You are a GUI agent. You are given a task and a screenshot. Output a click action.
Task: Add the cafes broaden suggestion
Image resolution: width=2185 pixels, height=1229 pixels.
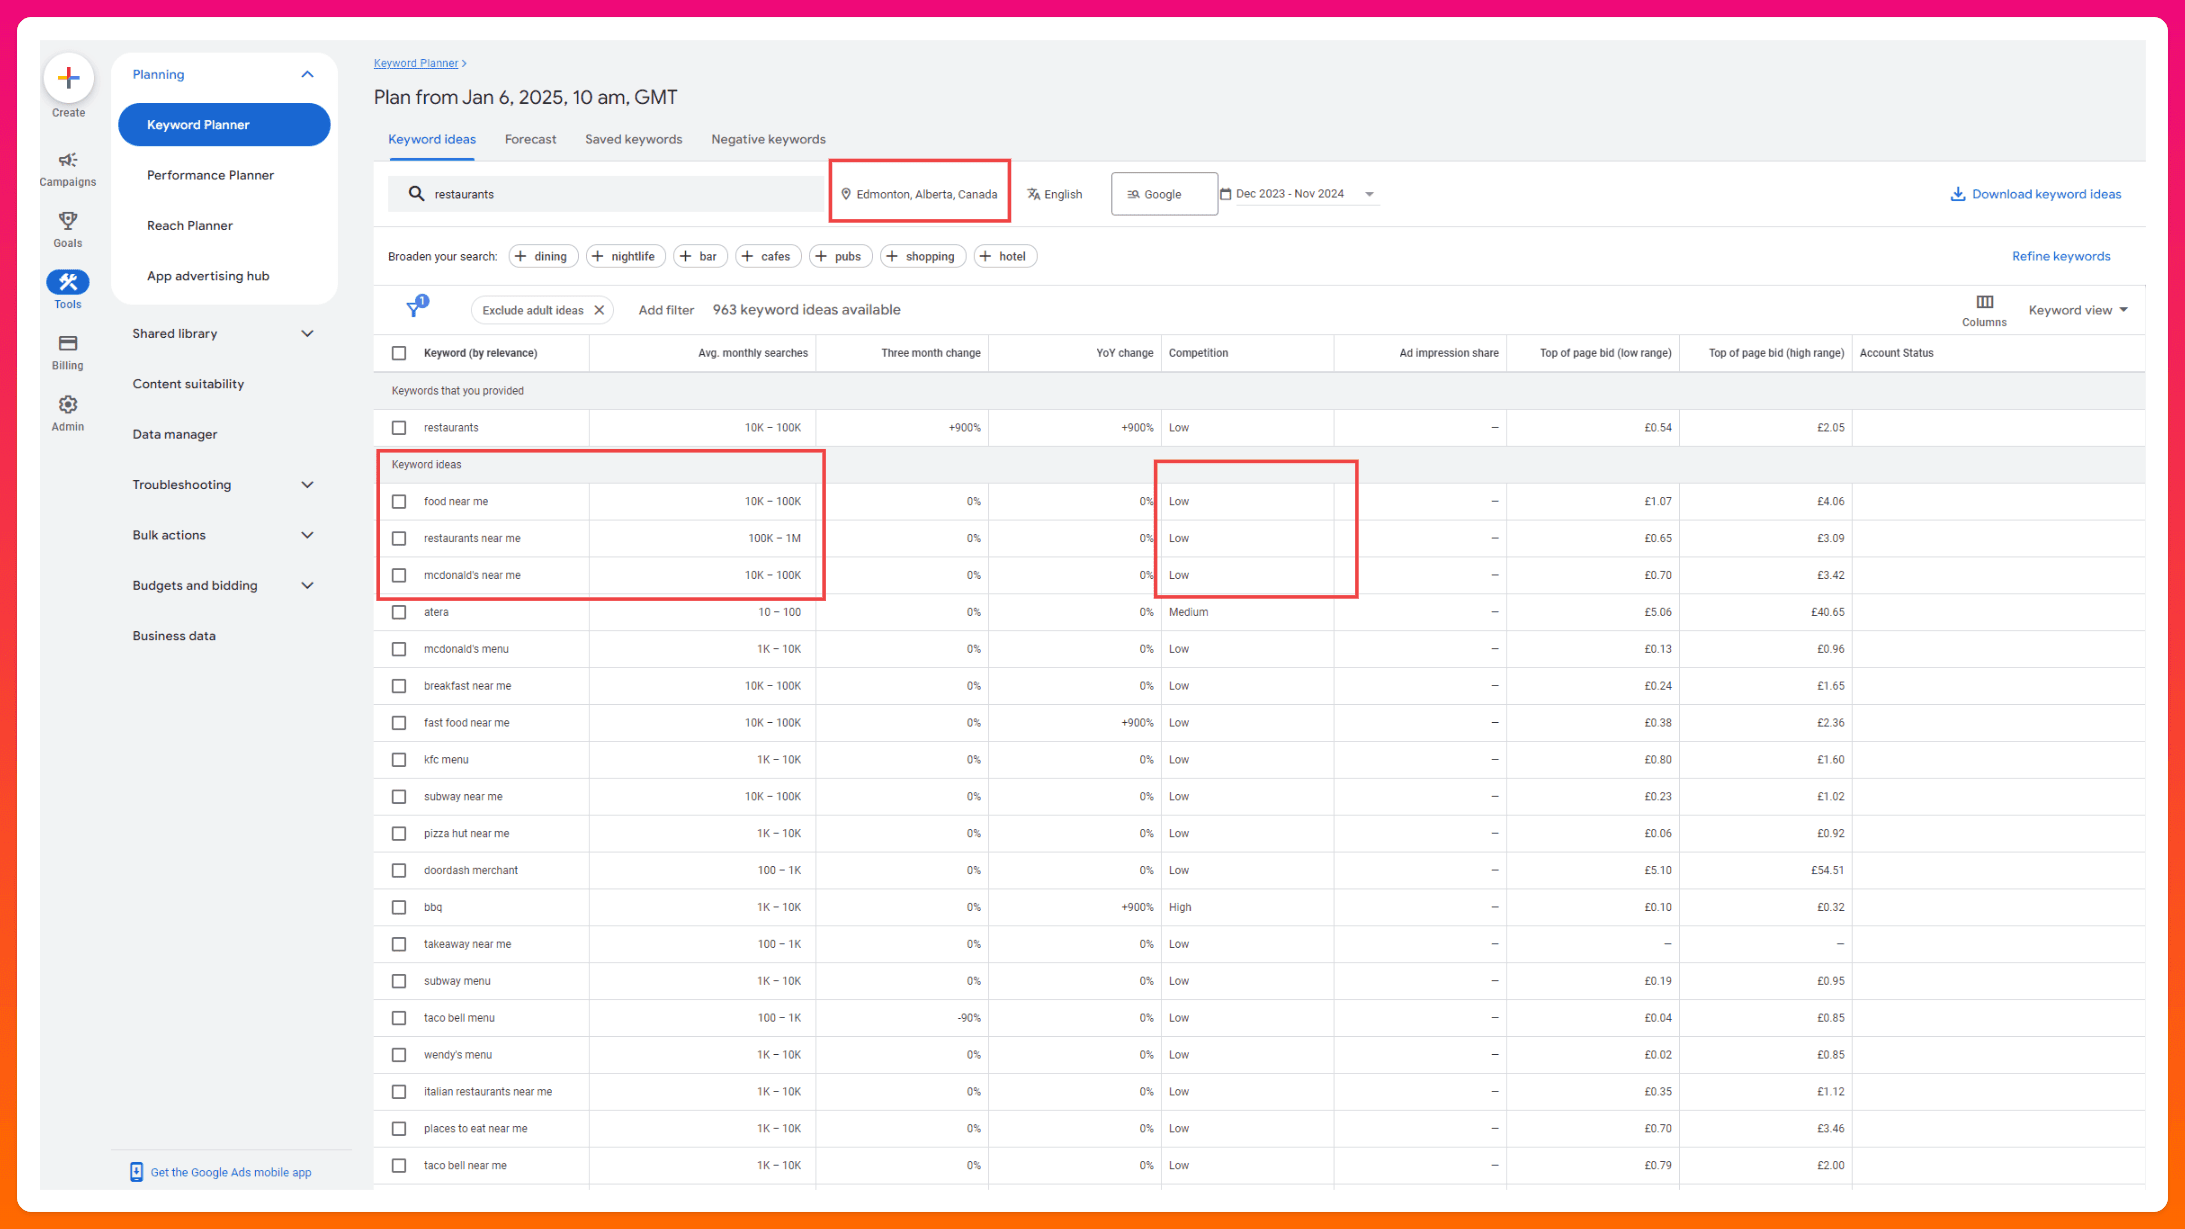768,256
